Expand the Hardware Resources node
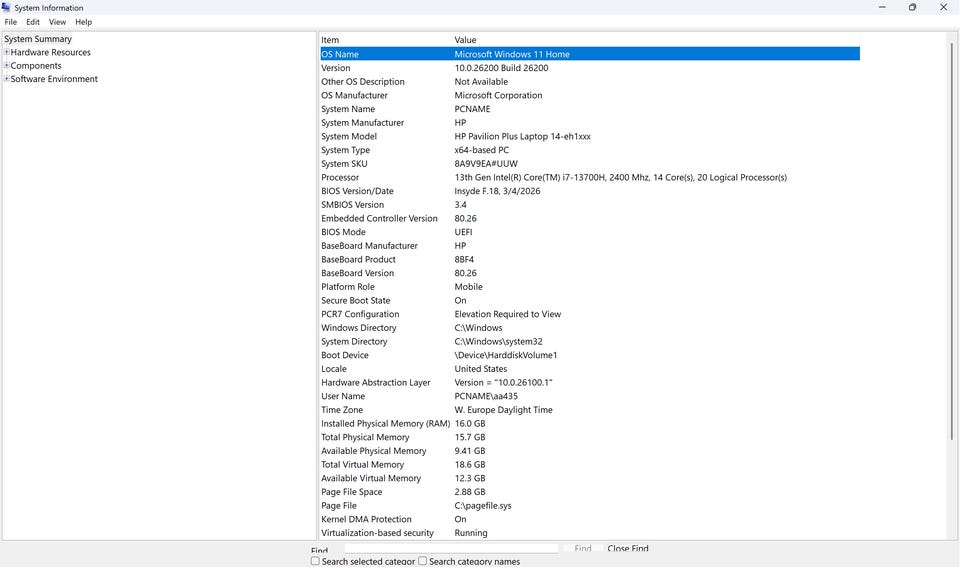The height and width of the screenshot is (568, 960). pos(7,52)
